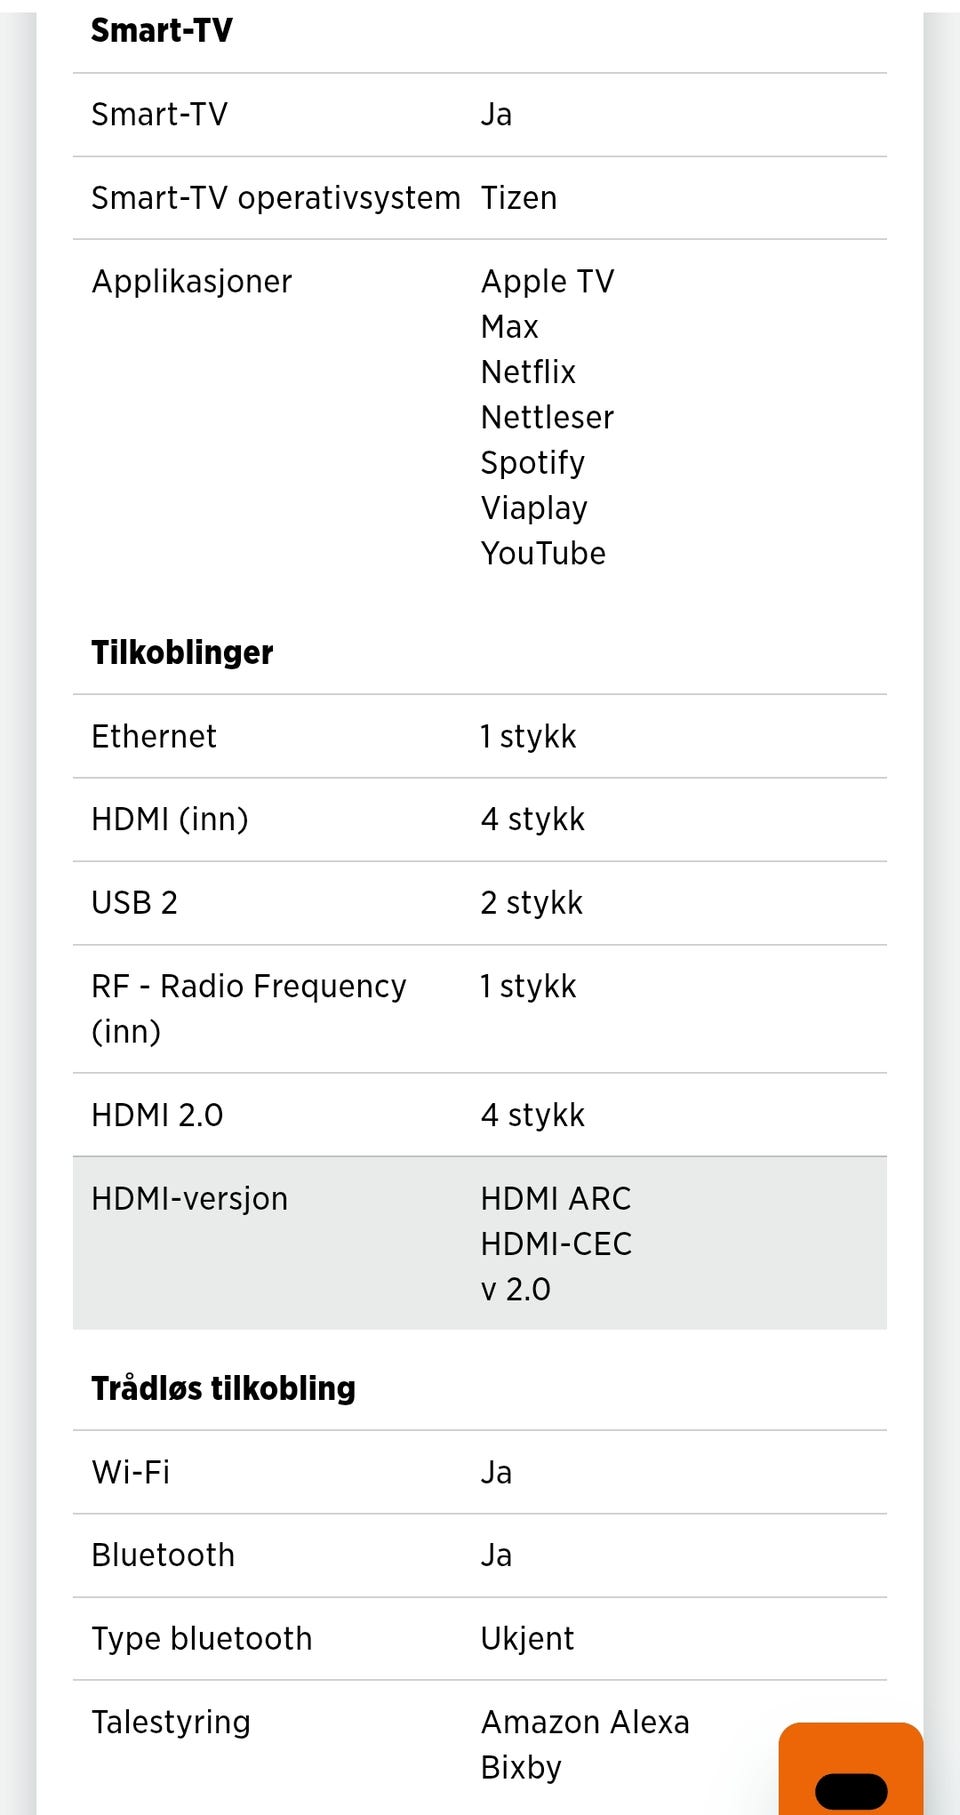Click the YouTube entry in app list

click(x=543, y=553)
